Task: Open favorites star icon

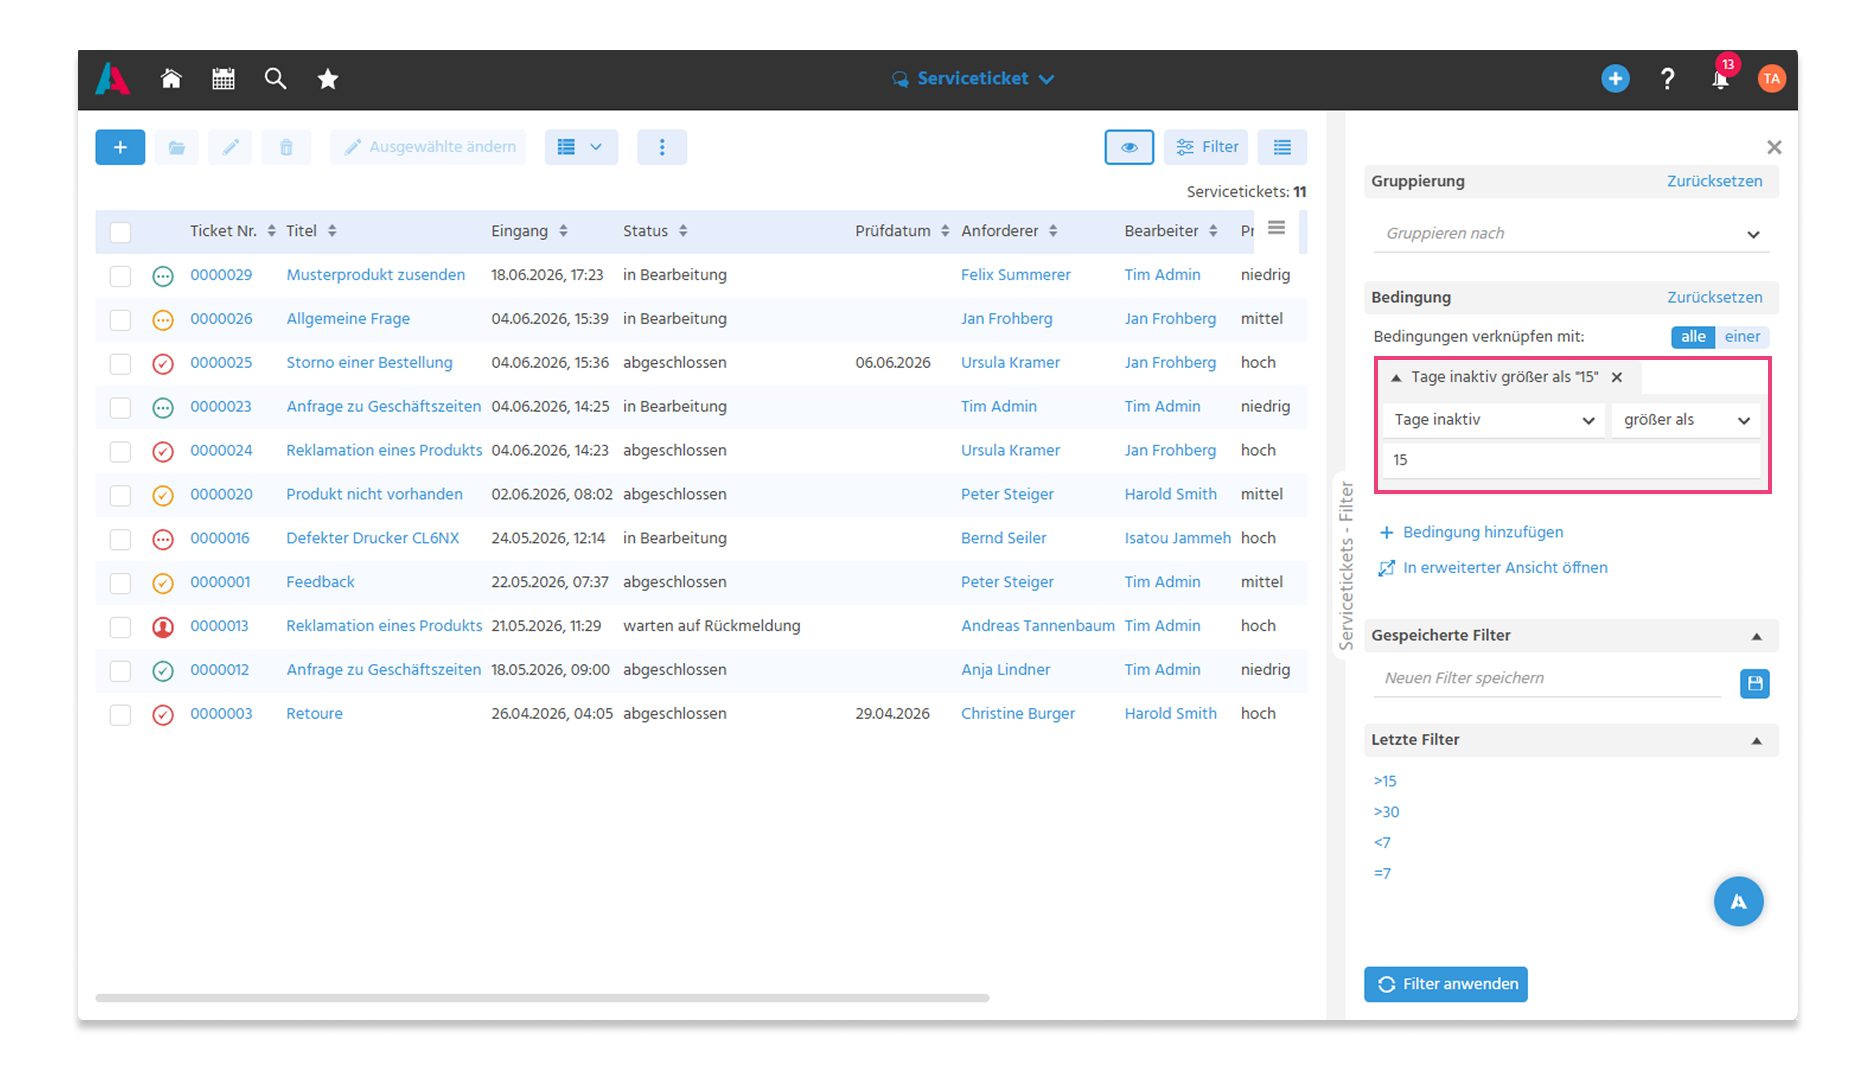Action: pos(327,79)
